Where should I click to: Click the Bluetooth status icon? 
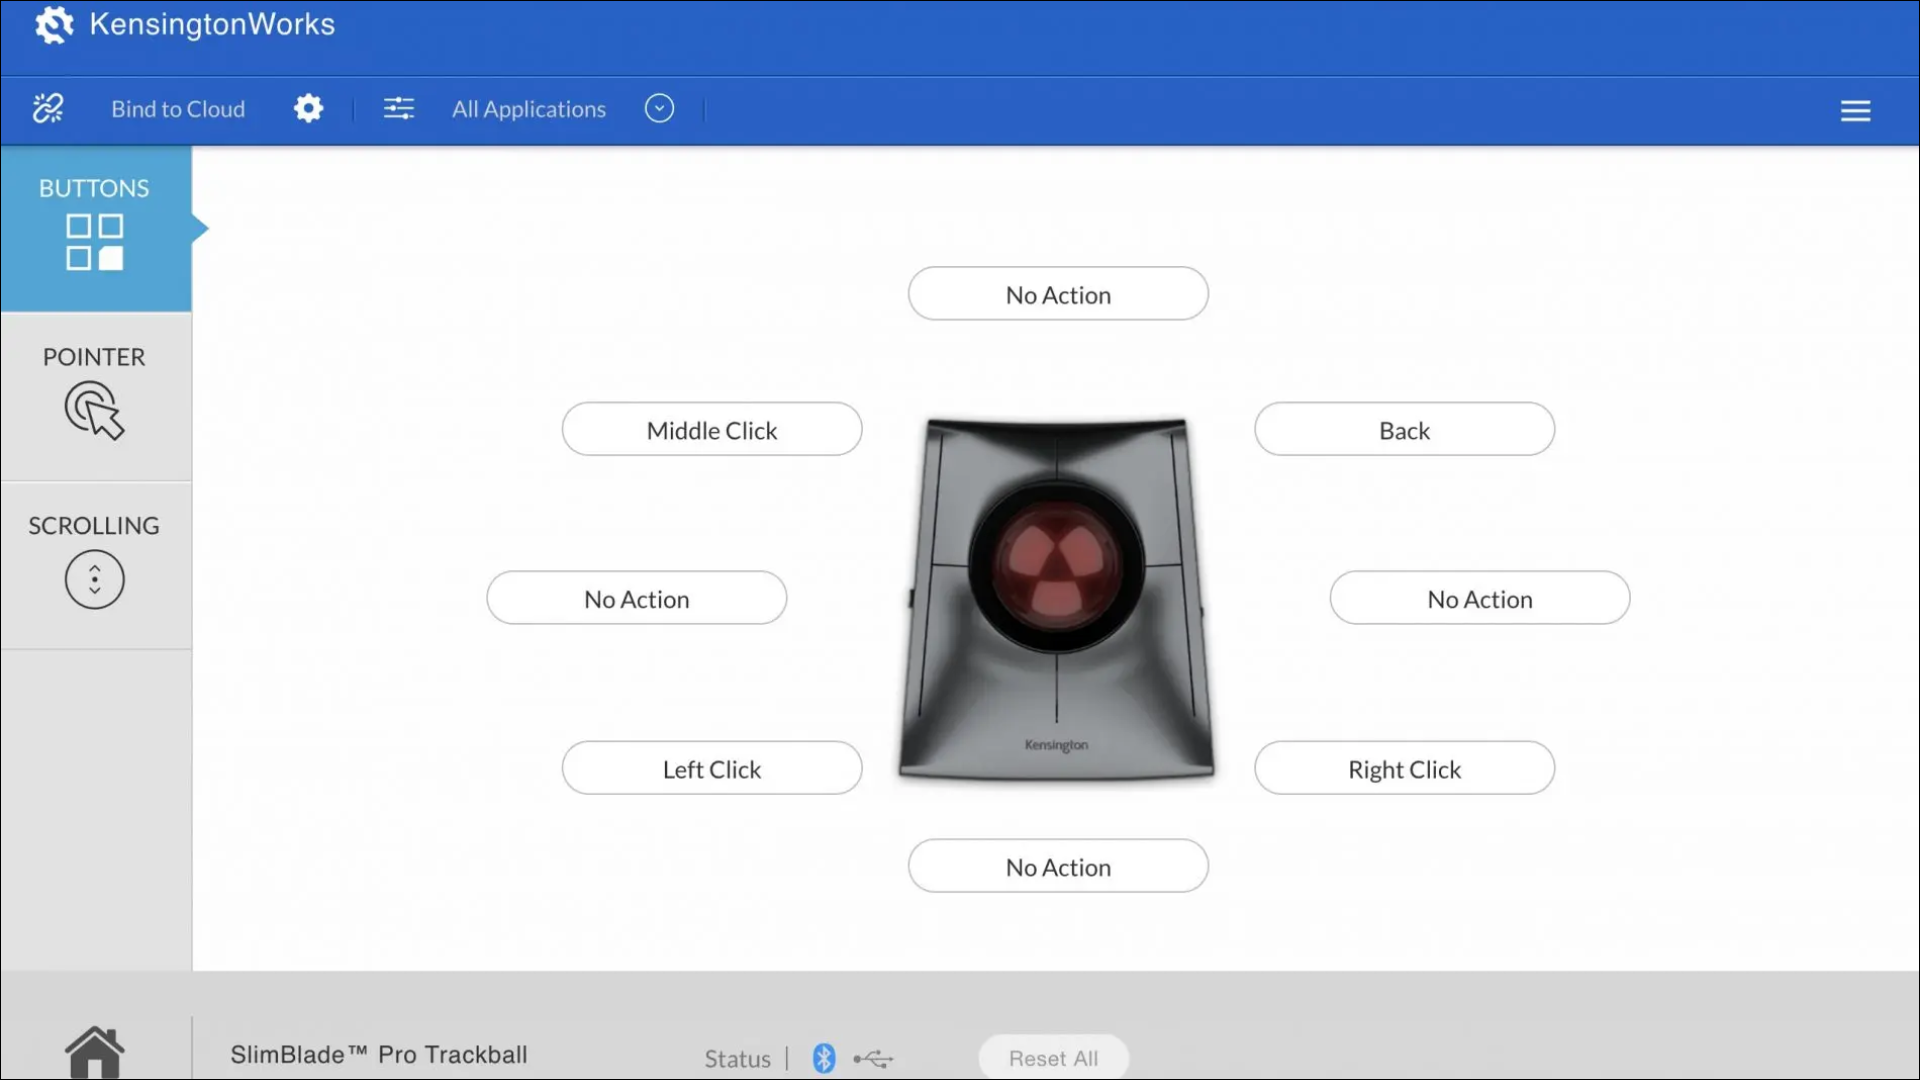[x=822, y=1058]
